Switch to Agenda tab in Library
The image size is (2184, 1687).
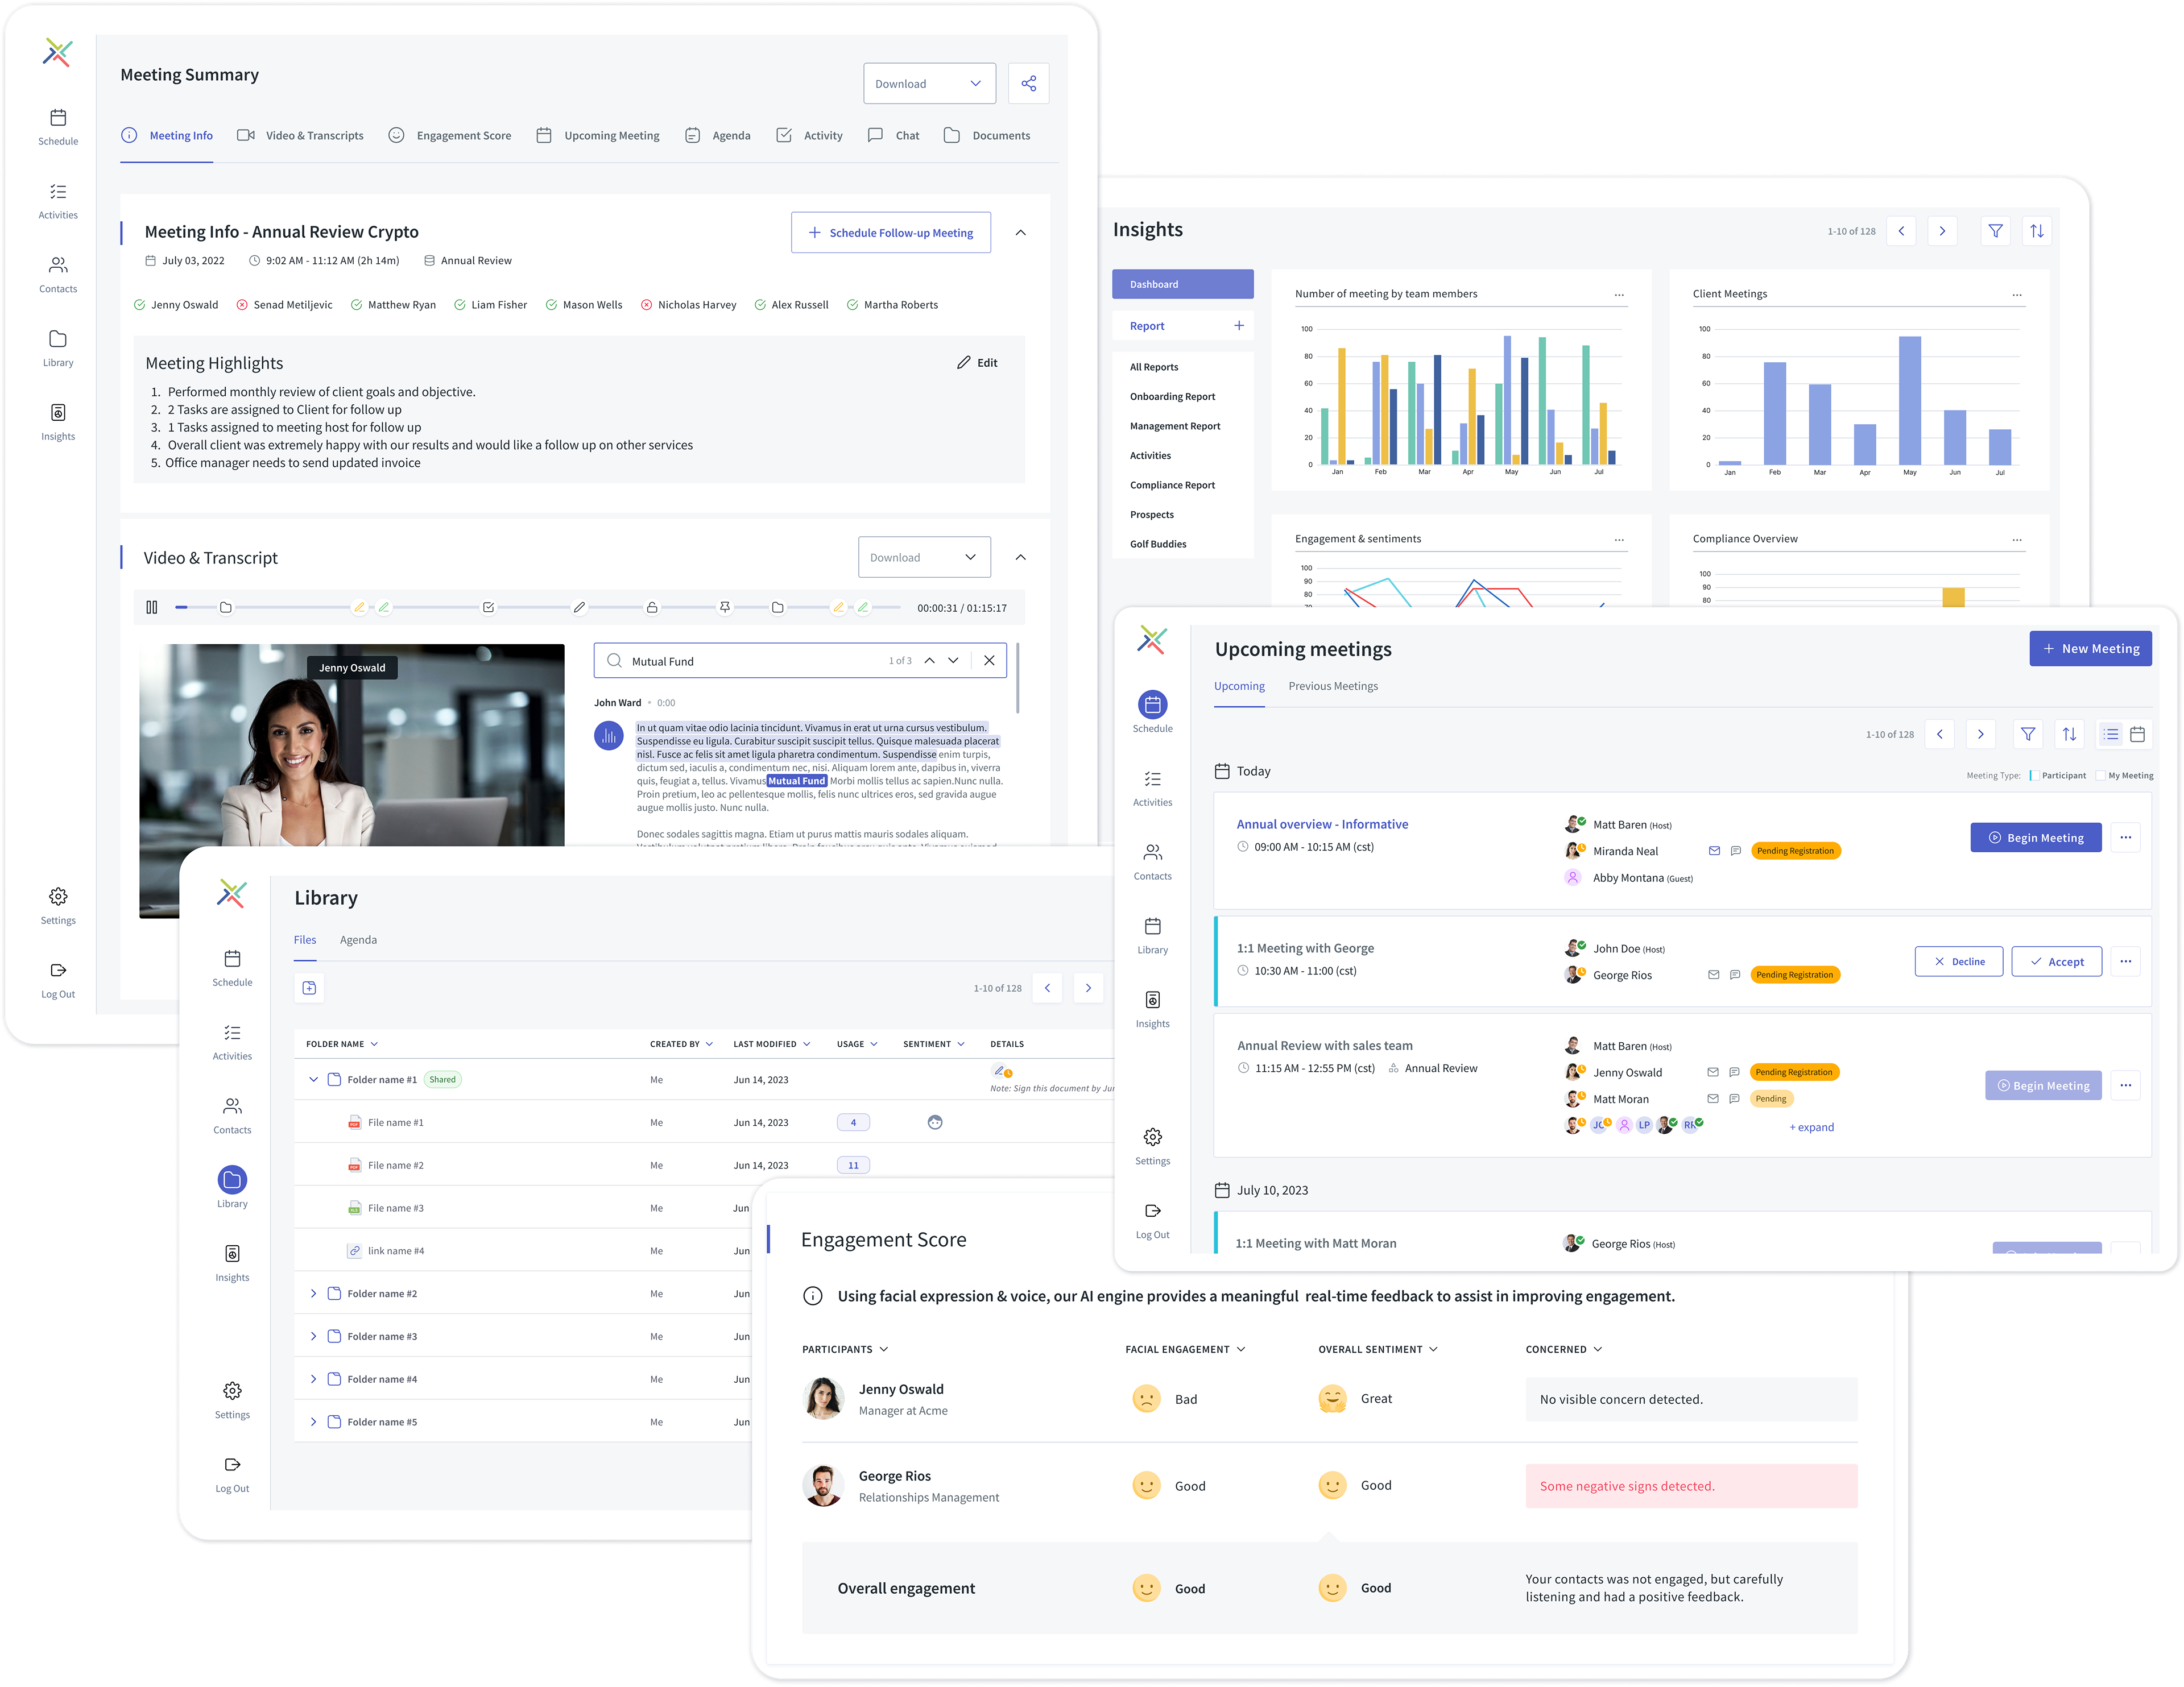[358, 940]
